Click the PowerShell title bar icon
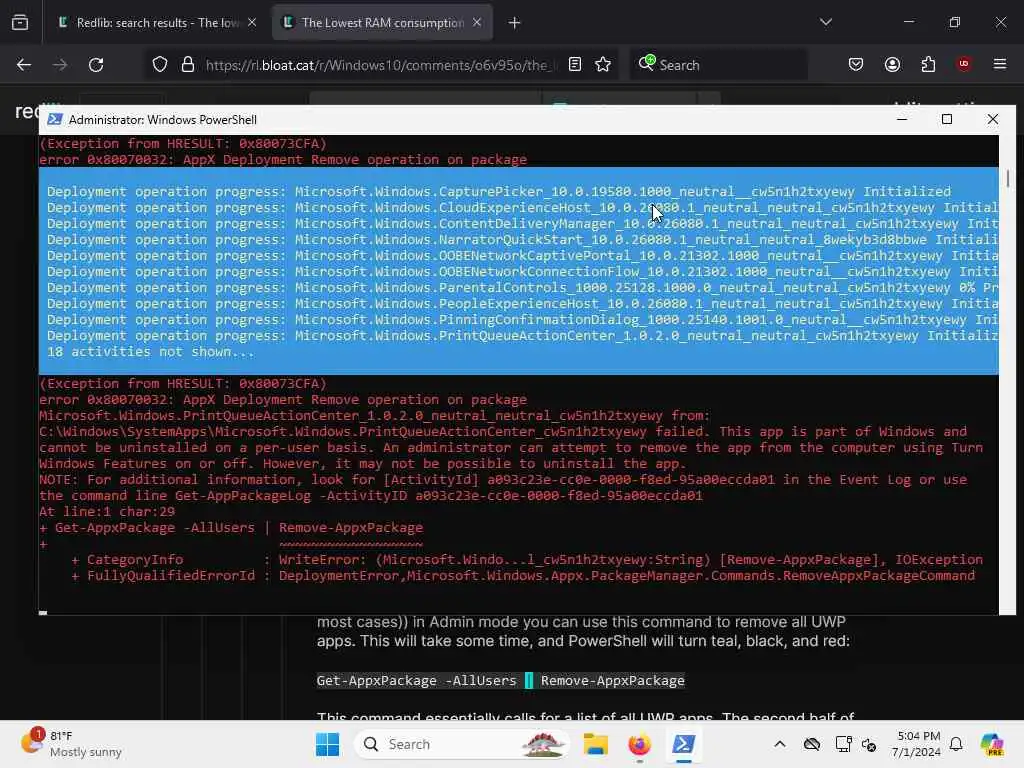 pos(55,120)
